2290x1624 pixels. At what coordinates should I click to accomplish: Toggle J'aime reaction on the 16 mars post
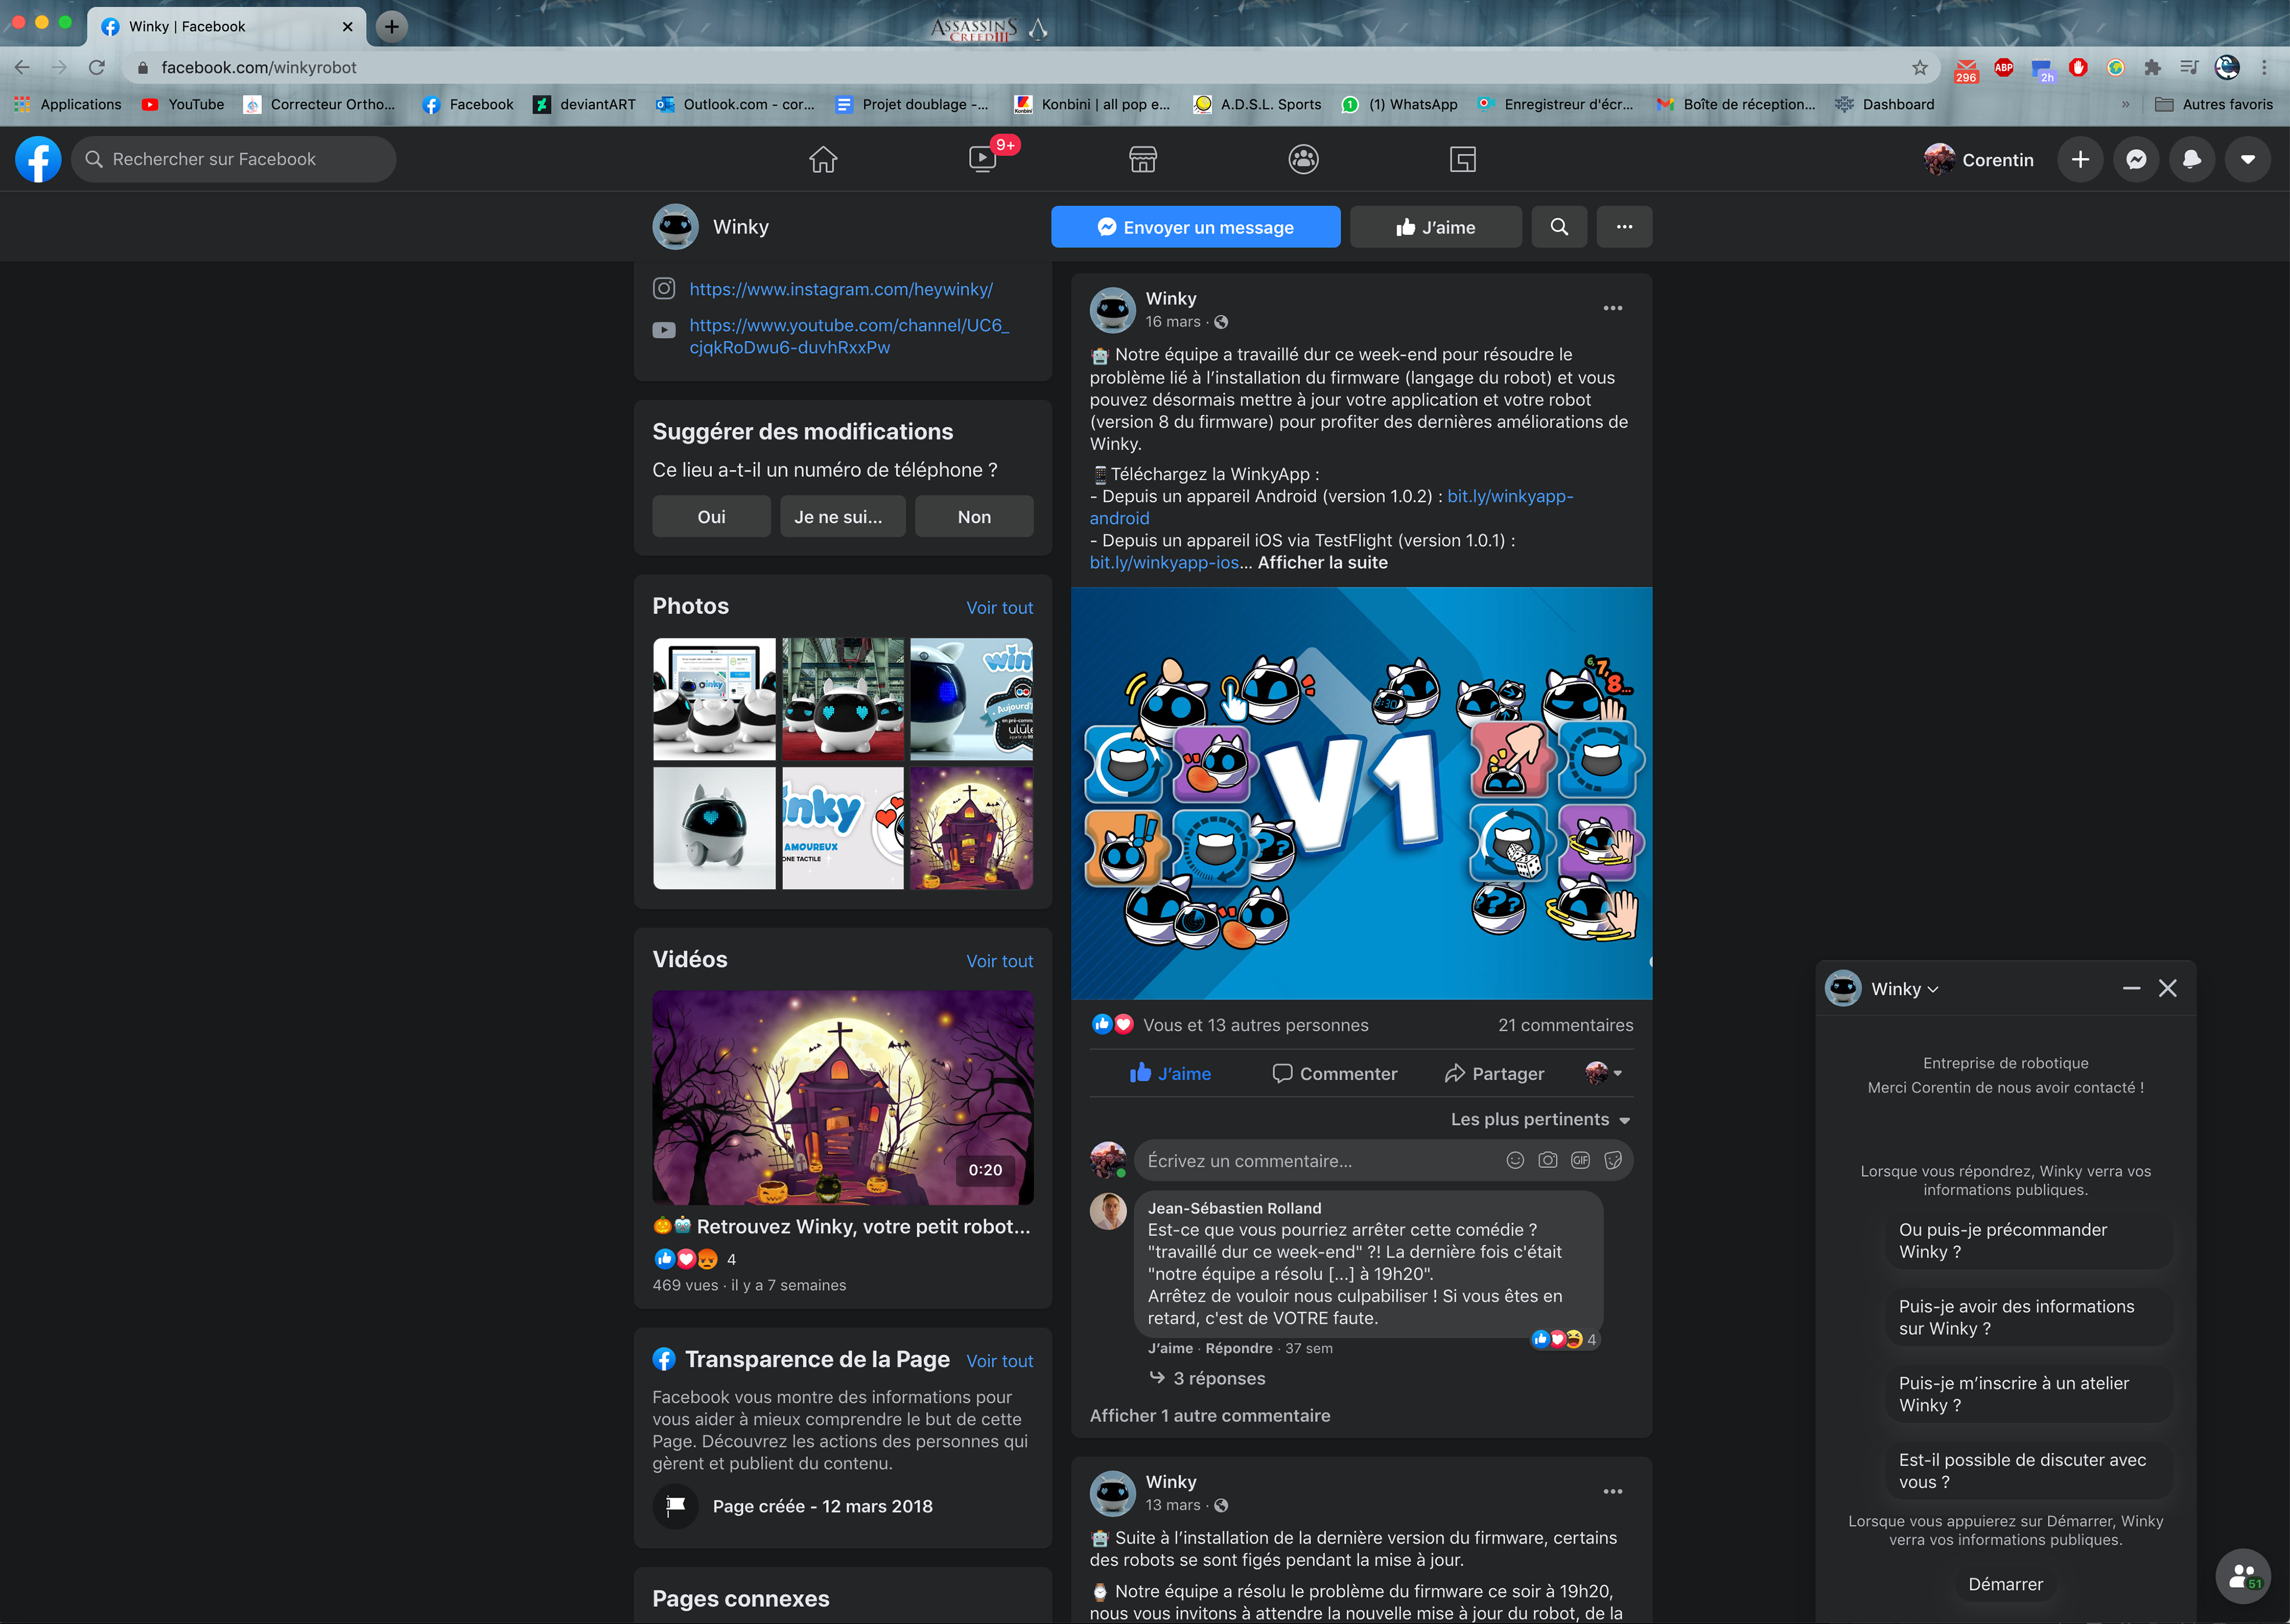click(1170, 1073)
